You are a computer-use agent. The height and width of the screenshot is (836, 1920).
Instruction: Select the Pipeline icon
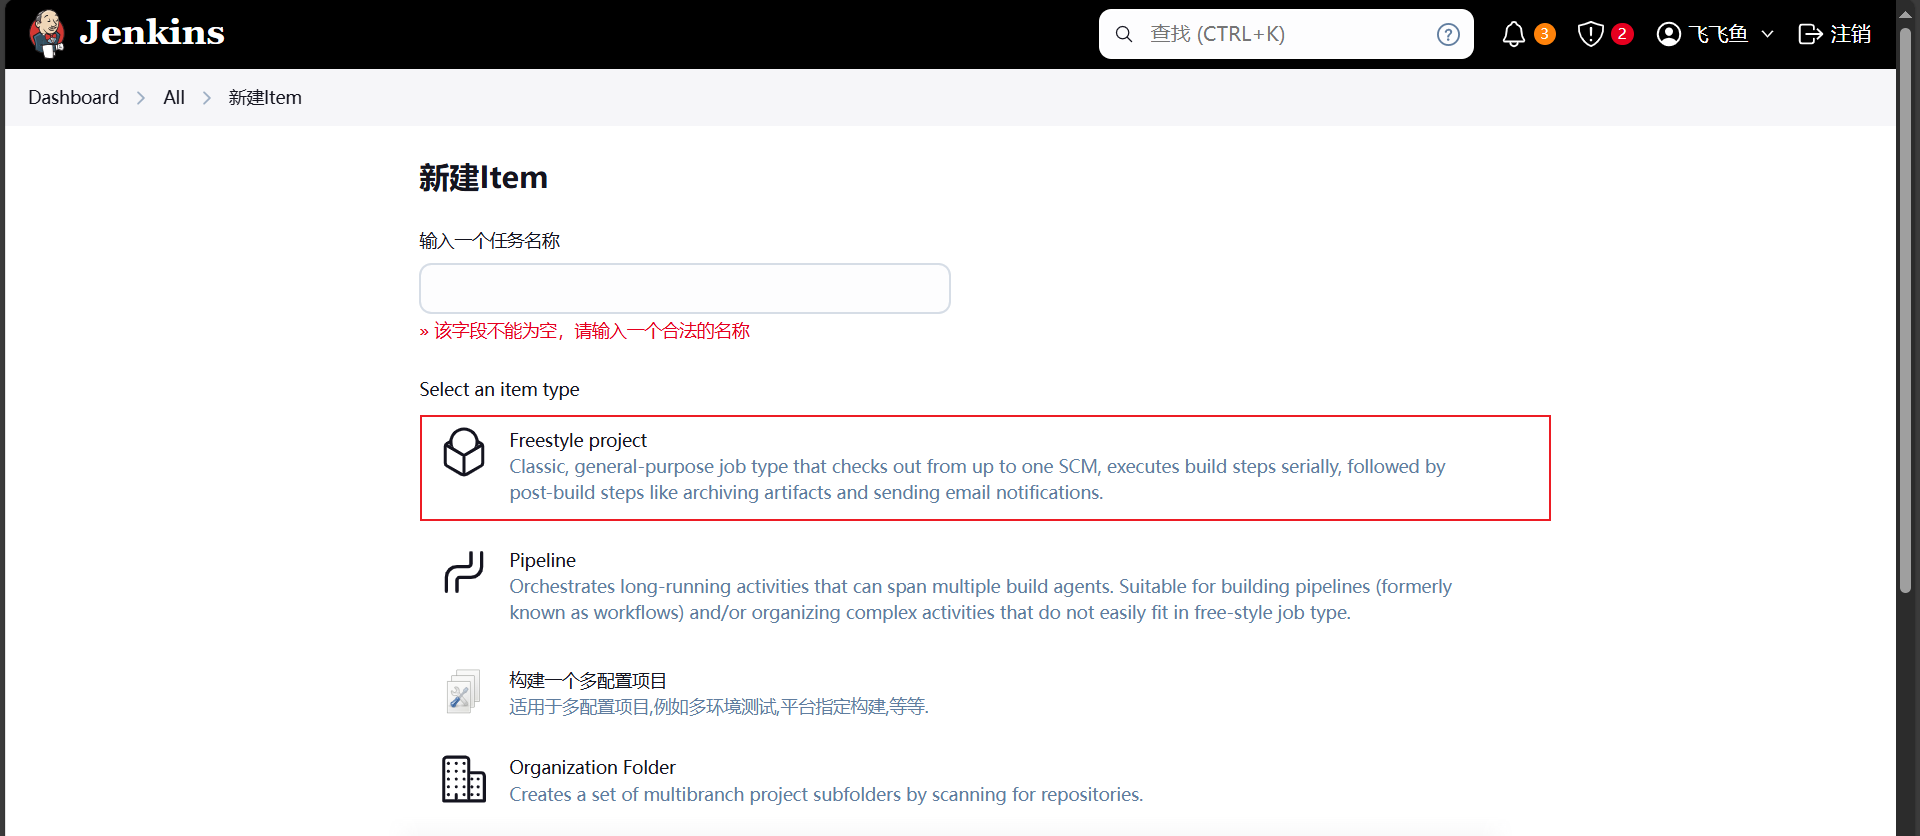click(464, 572)
